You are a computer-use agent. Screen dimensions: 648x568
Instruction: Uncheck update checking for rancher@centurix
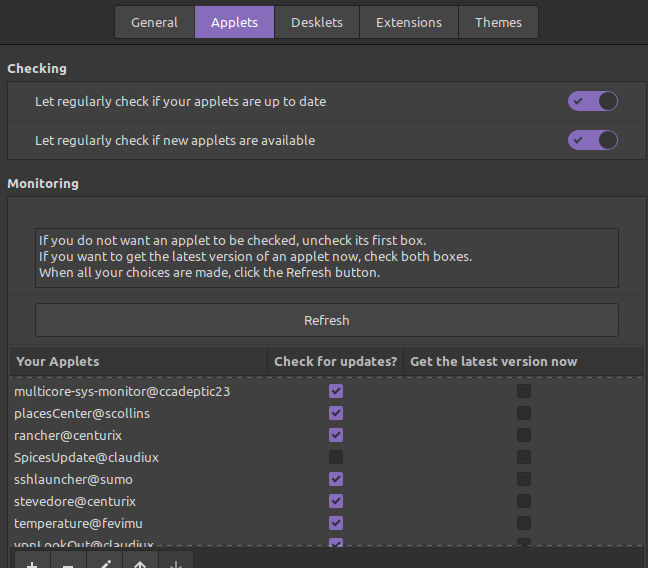336,435
